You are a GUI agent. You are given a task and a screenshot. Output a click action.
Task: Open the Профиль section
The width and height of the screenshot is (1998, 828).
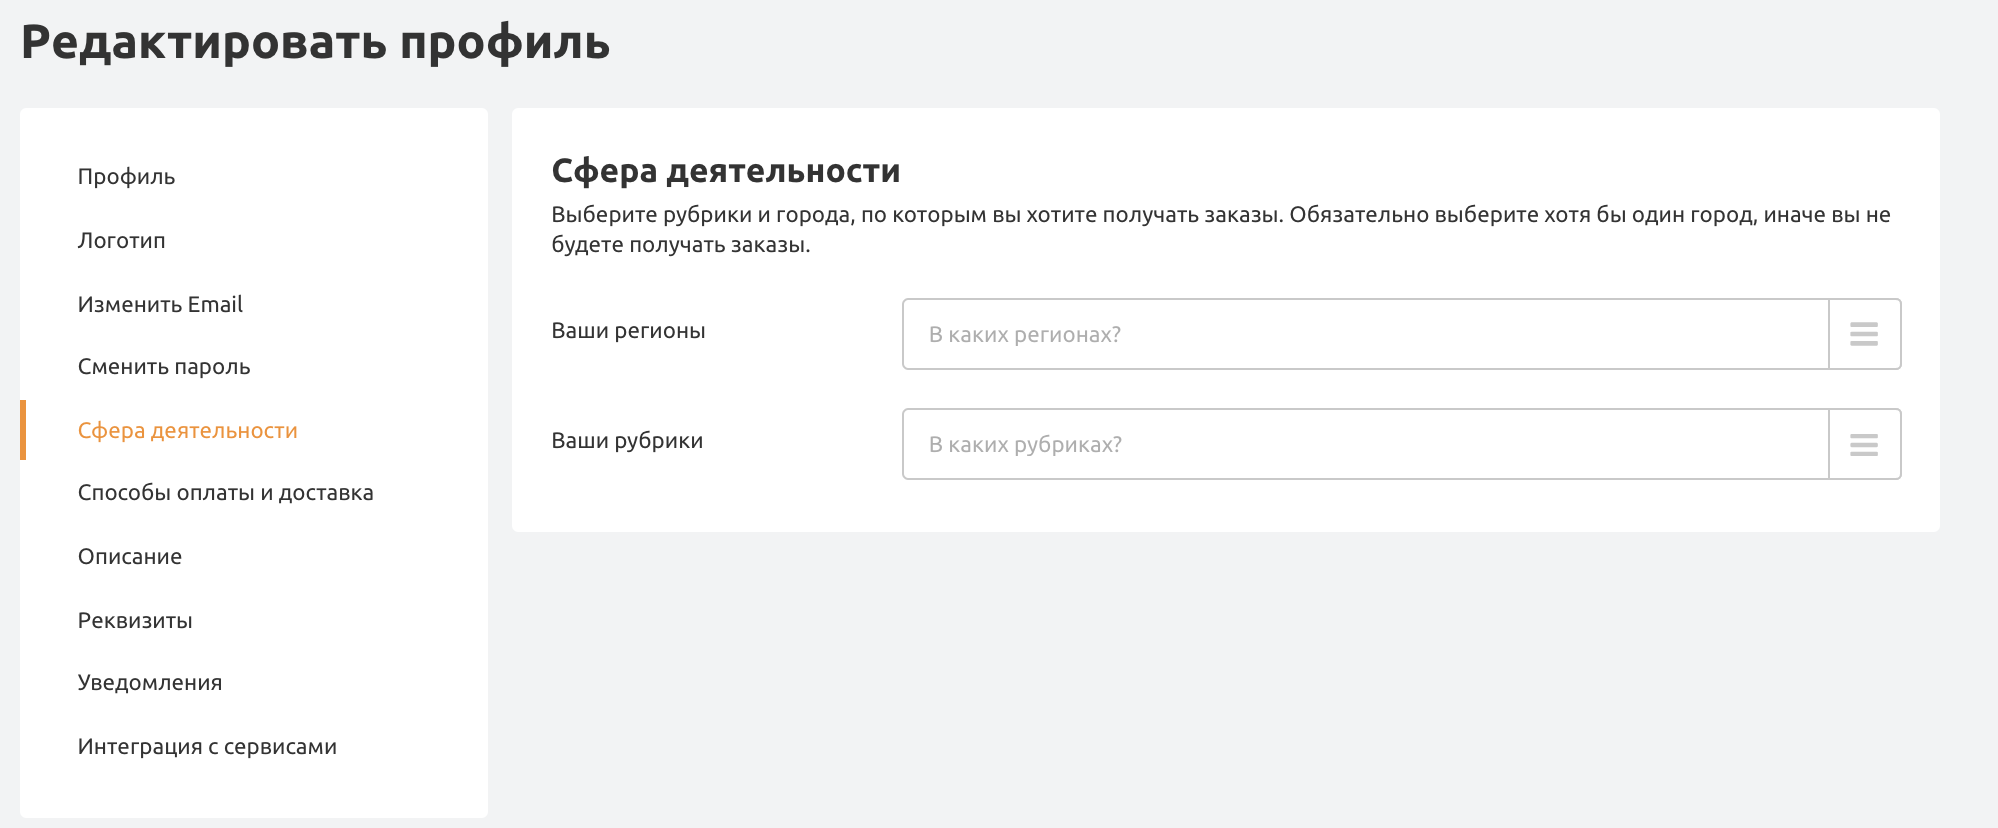pyautogui.click(x=127, y=177)
